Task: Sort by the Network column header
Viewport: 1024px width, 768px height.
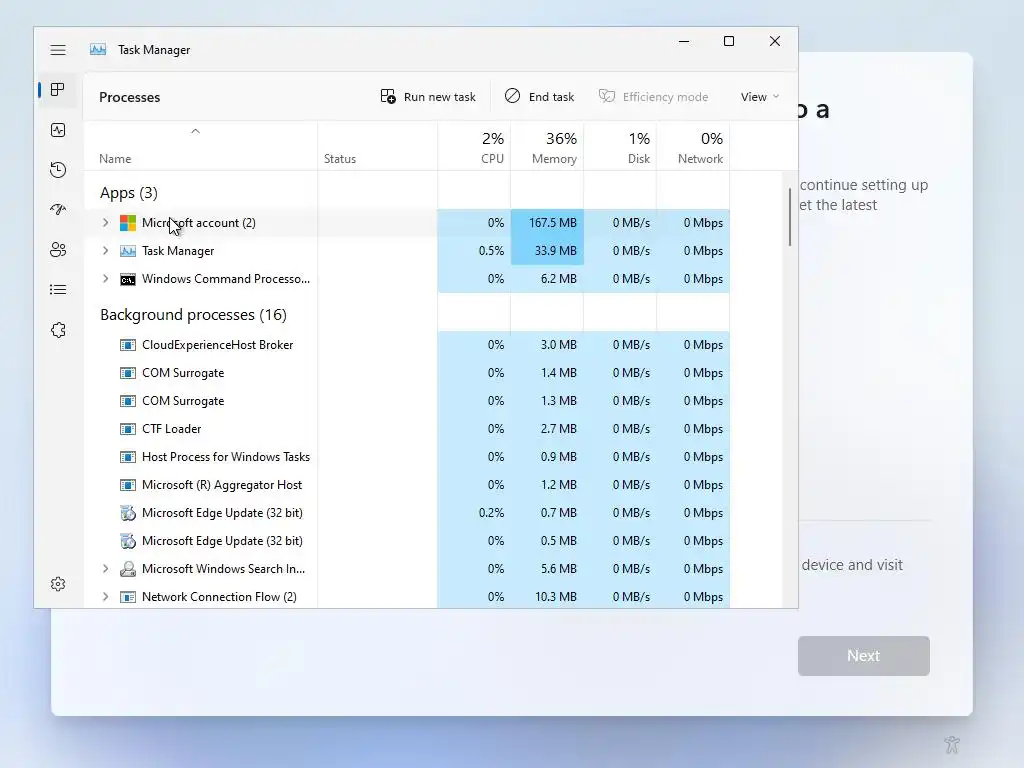Action: (693, 147)
